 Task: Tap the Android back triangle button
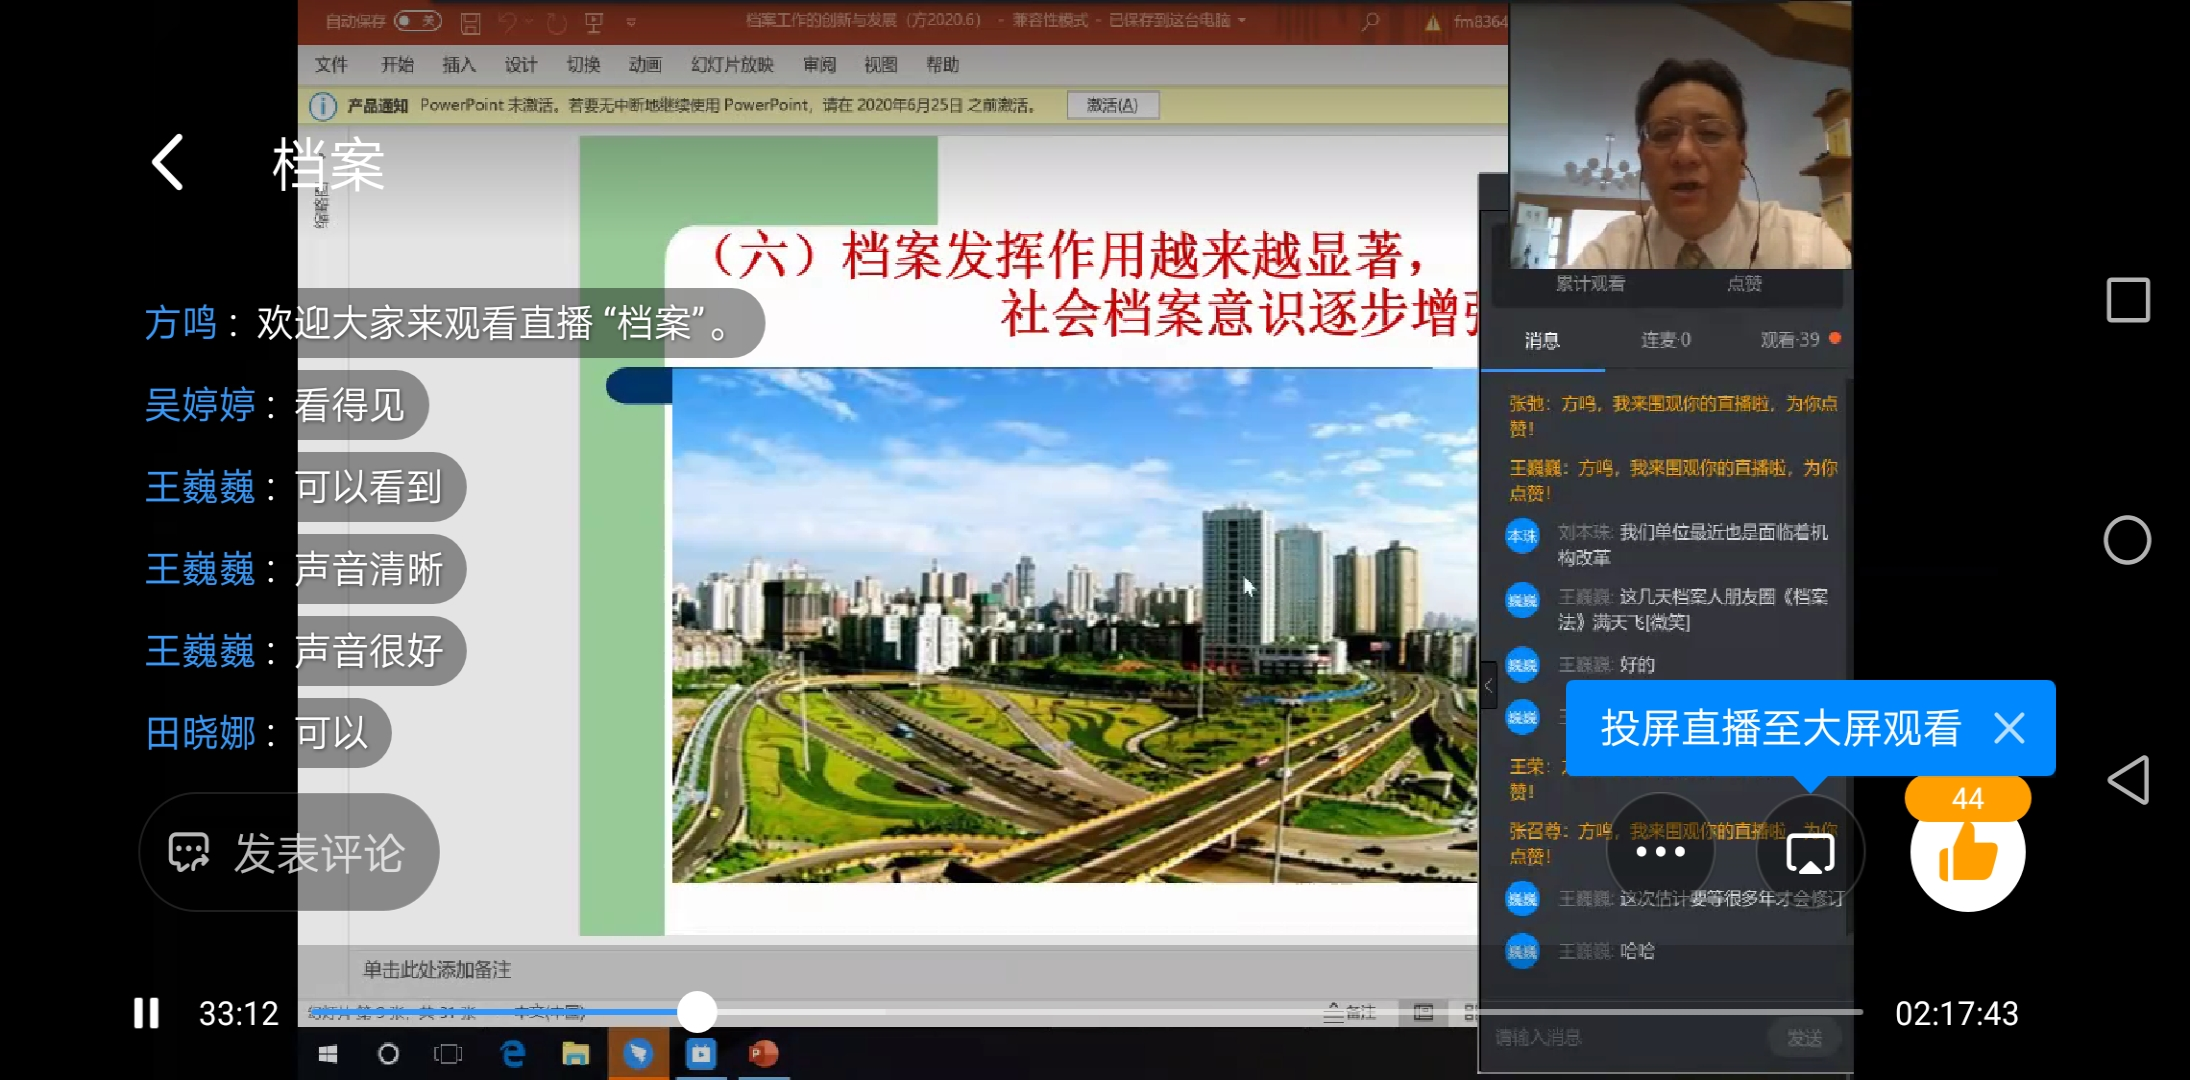point(2128,780)
